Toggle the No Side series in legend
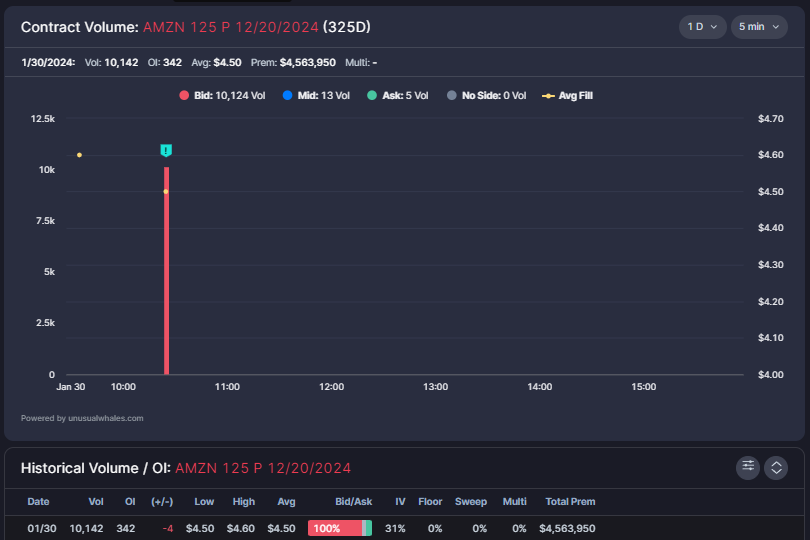 click(487, 96)
